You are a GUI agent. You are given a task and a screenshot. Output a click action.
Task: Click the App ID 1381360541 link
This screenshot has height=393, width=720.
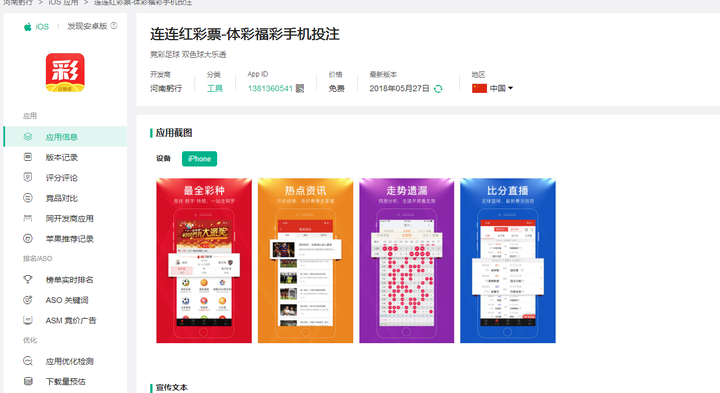(270, 88)
